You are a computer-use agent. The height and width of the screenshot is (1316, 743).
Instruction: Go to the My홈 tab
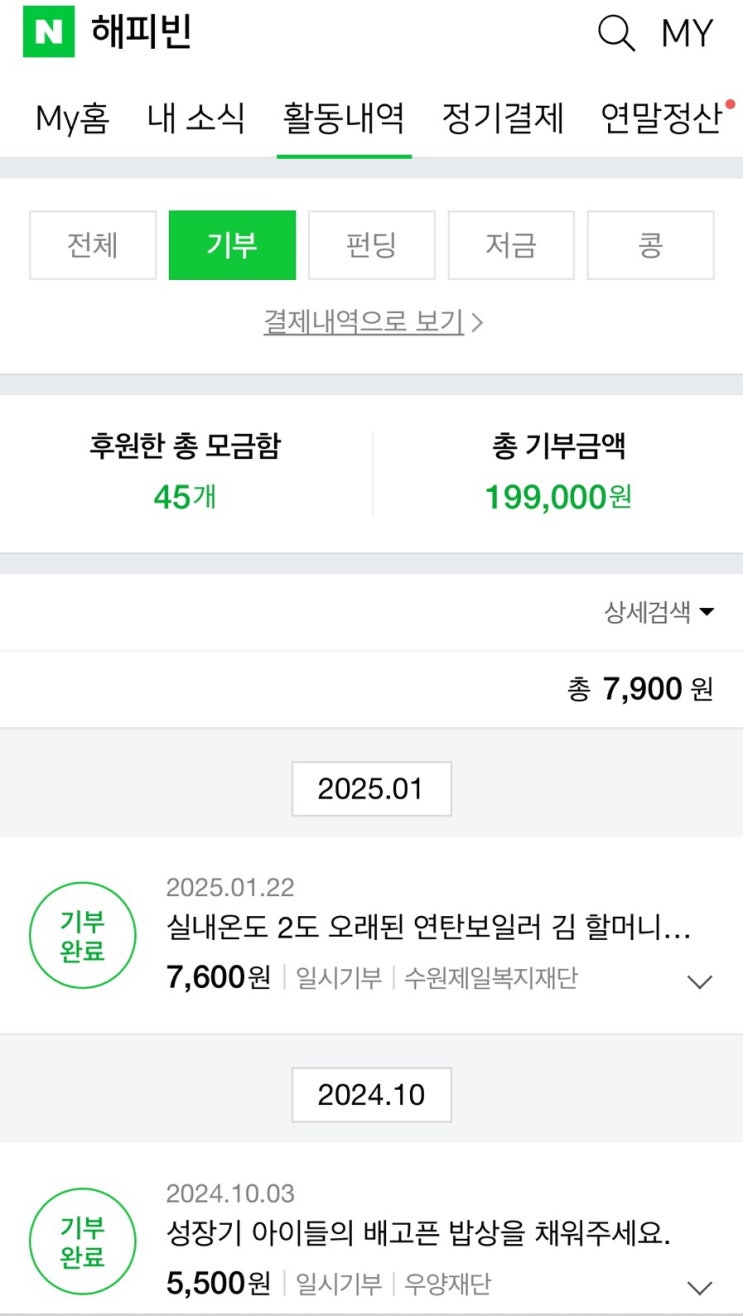click(x=72, y=119)
